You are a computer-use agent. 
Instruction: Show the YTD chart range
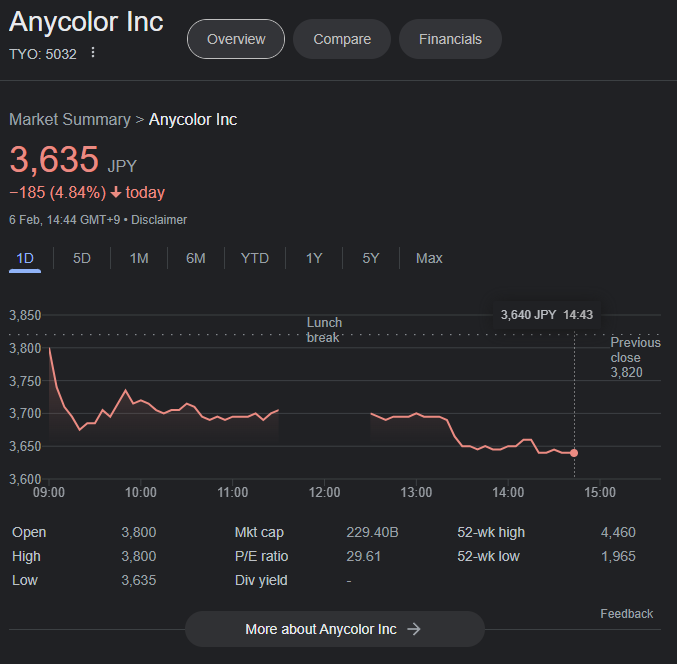[255, 258]
